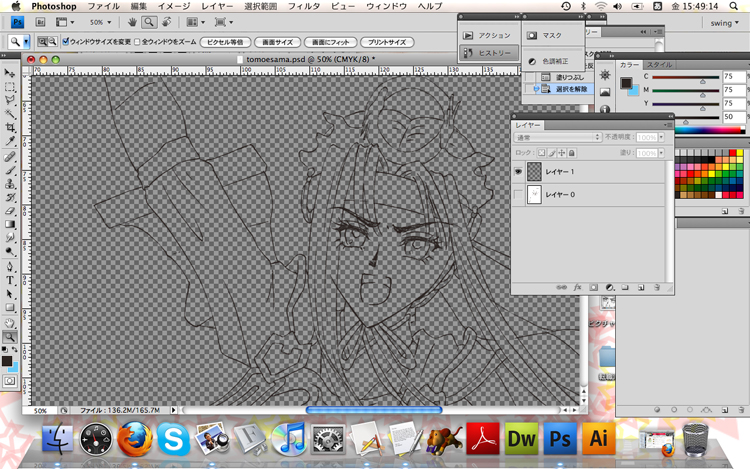Select the Brush tool
The width and height of the screenshot is (750, 469).
coord(10,170)
